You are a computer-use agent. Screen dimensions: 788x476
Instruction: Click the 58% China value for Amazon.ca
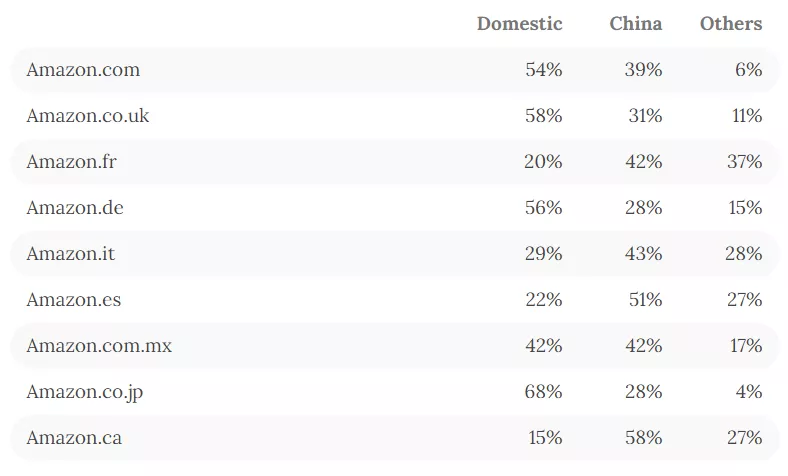tap(642, 438)
